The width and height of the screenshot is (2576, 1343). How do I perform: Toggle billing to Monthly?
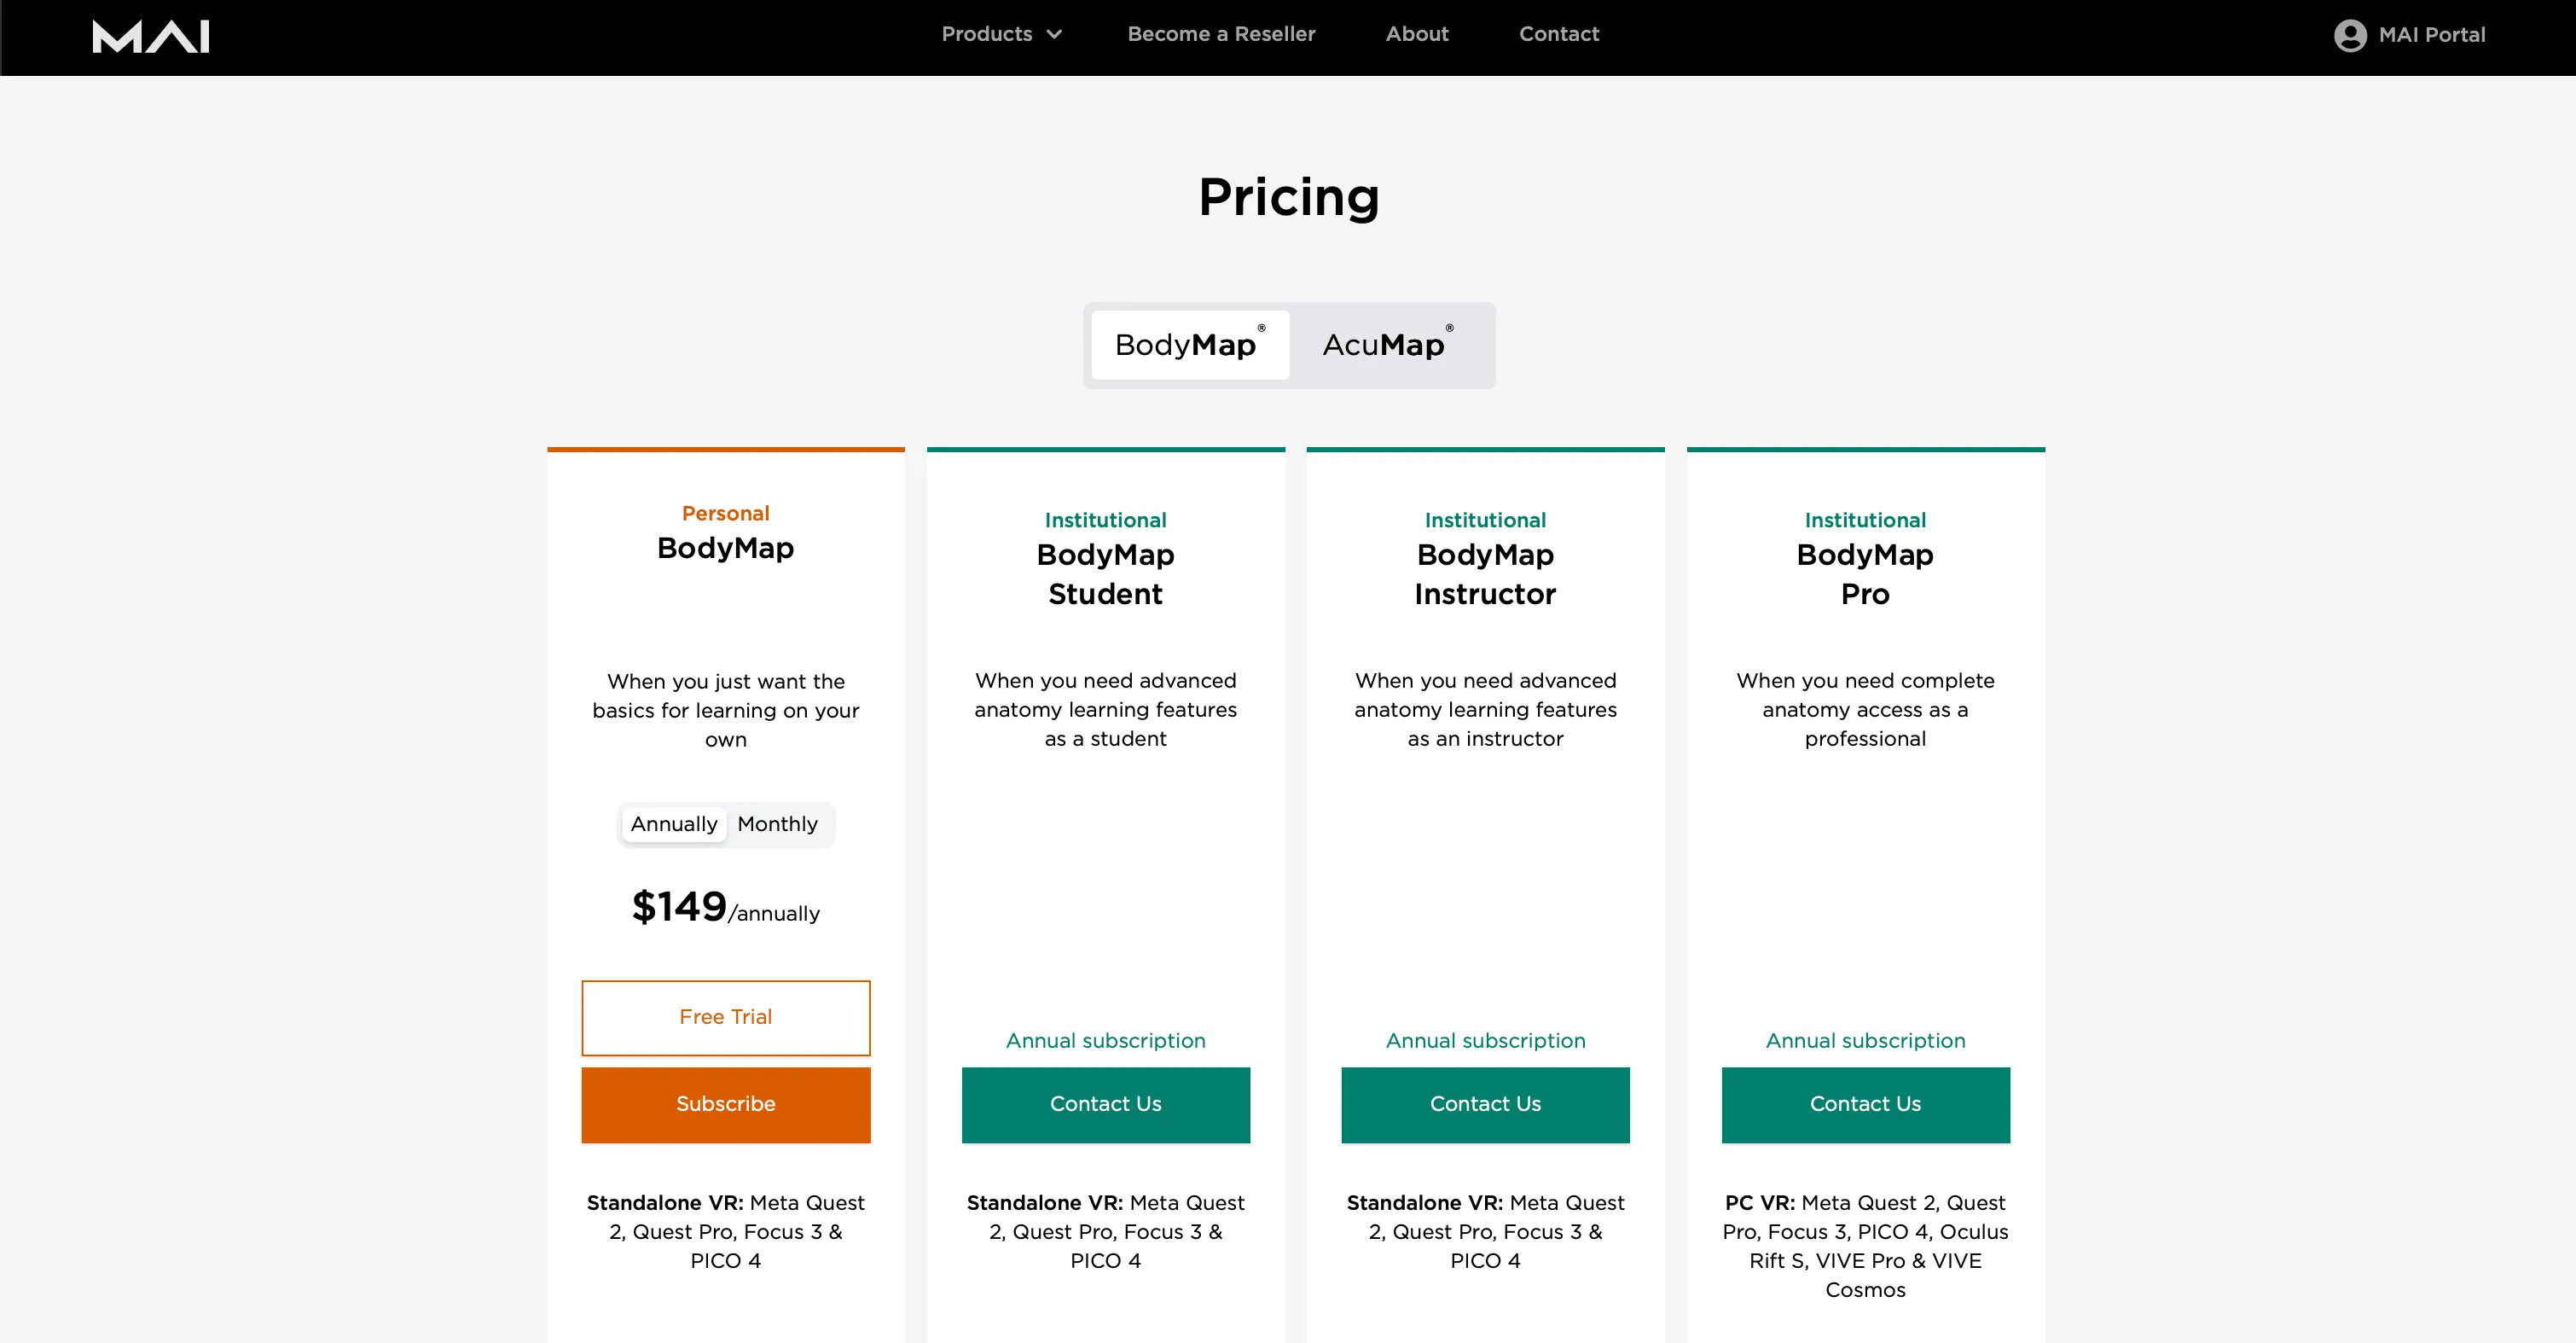[777, 824]
